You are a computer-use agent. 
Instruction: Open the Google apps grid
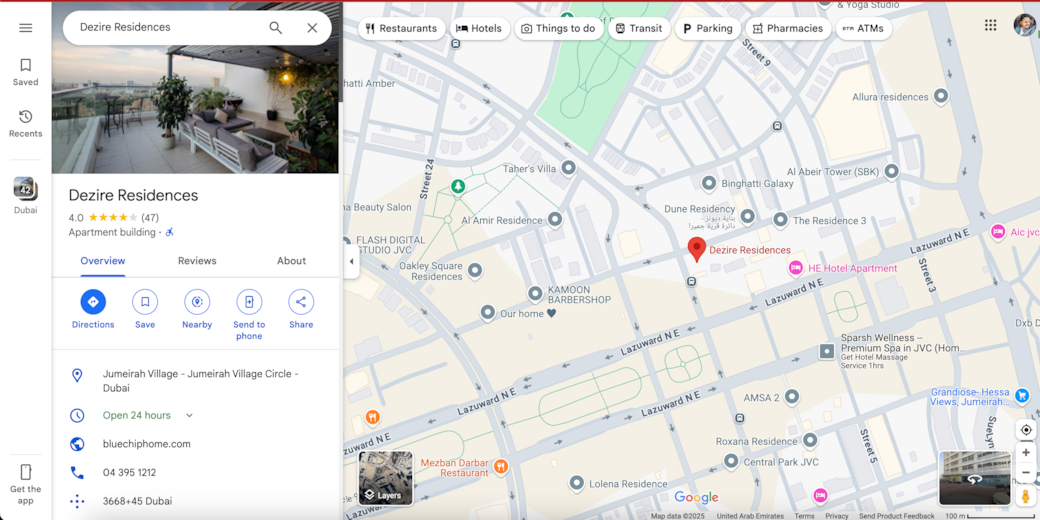pyautogui.click(x=990, y=25)
